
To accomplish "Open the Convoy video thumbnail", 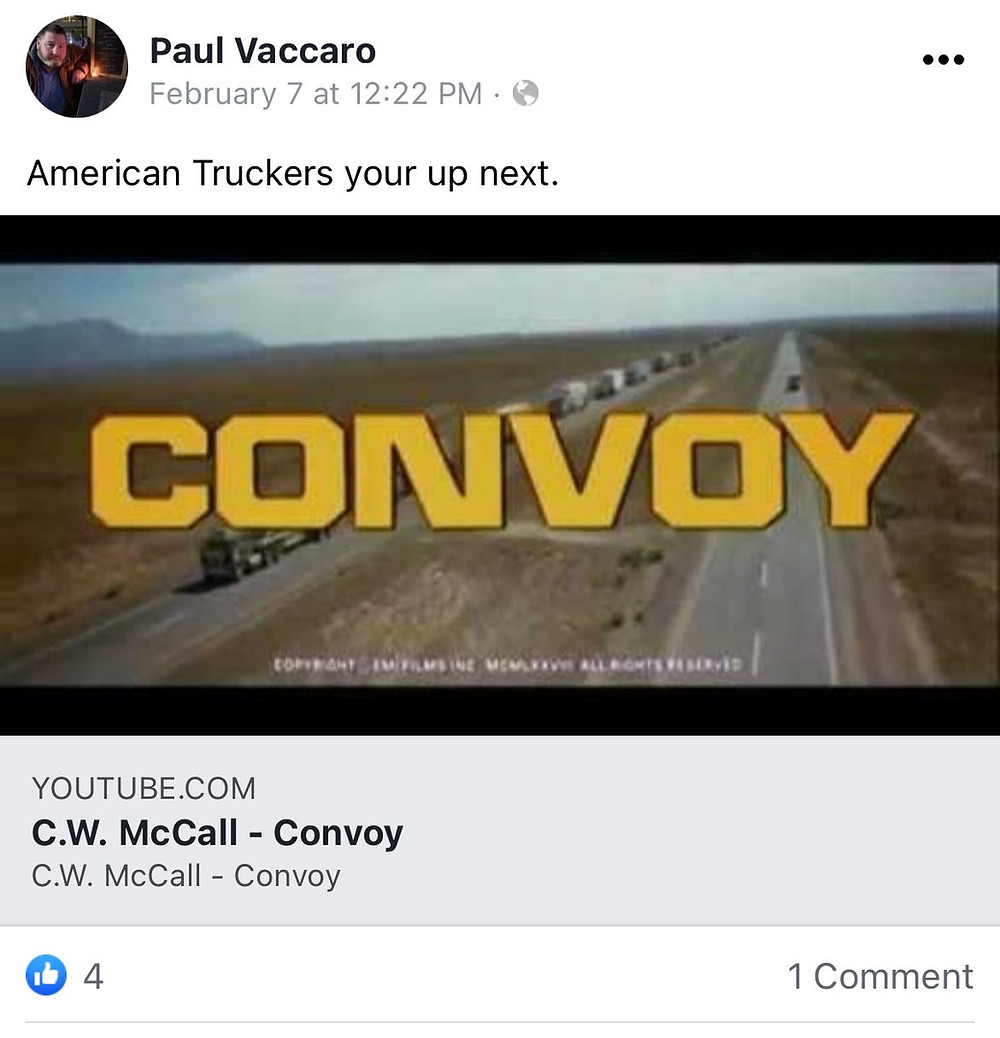I will tap(500, 475).
